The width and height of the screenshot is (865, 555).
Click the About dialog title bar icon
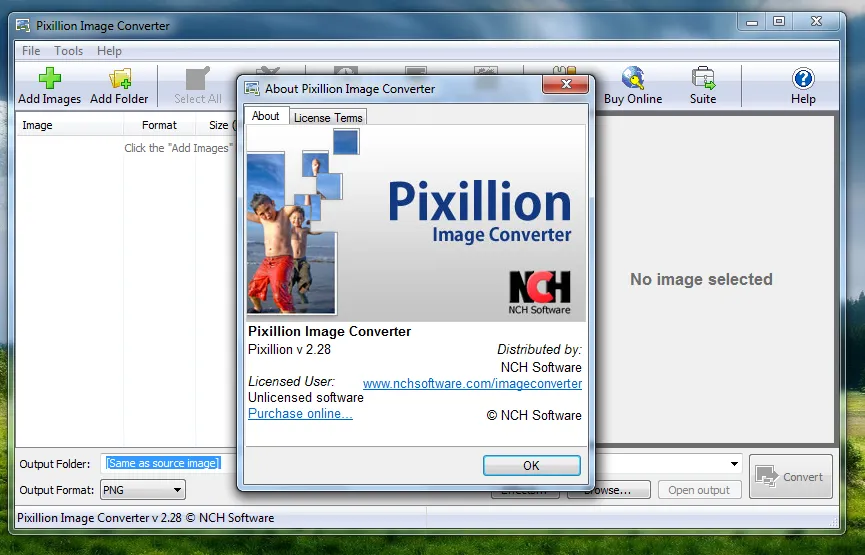pos(252,88)
